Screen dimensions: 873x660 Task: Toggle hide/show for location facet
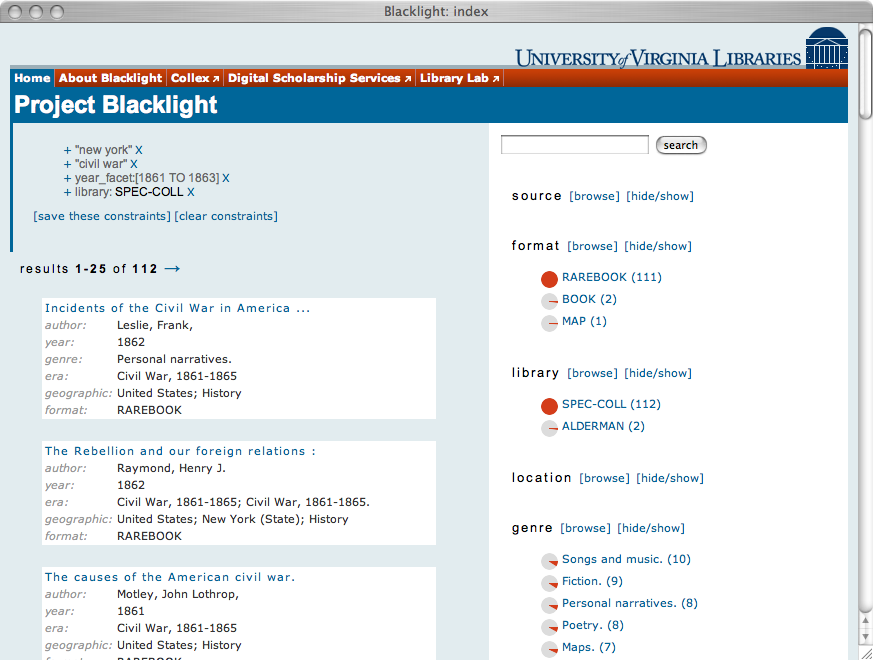coord(670,478)
